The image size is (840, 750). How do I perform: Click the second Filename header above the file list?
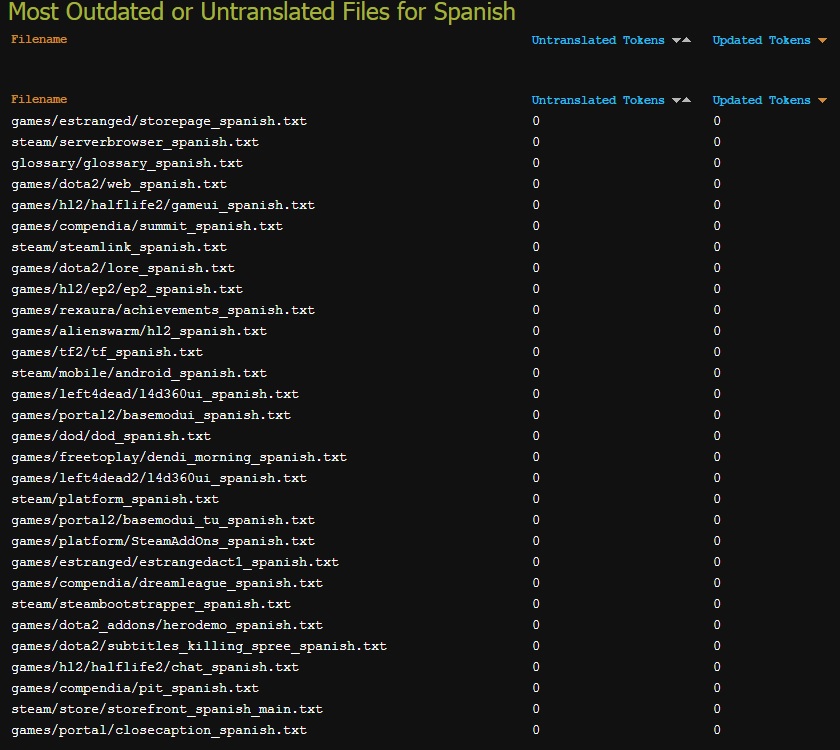tap(39, 100)
